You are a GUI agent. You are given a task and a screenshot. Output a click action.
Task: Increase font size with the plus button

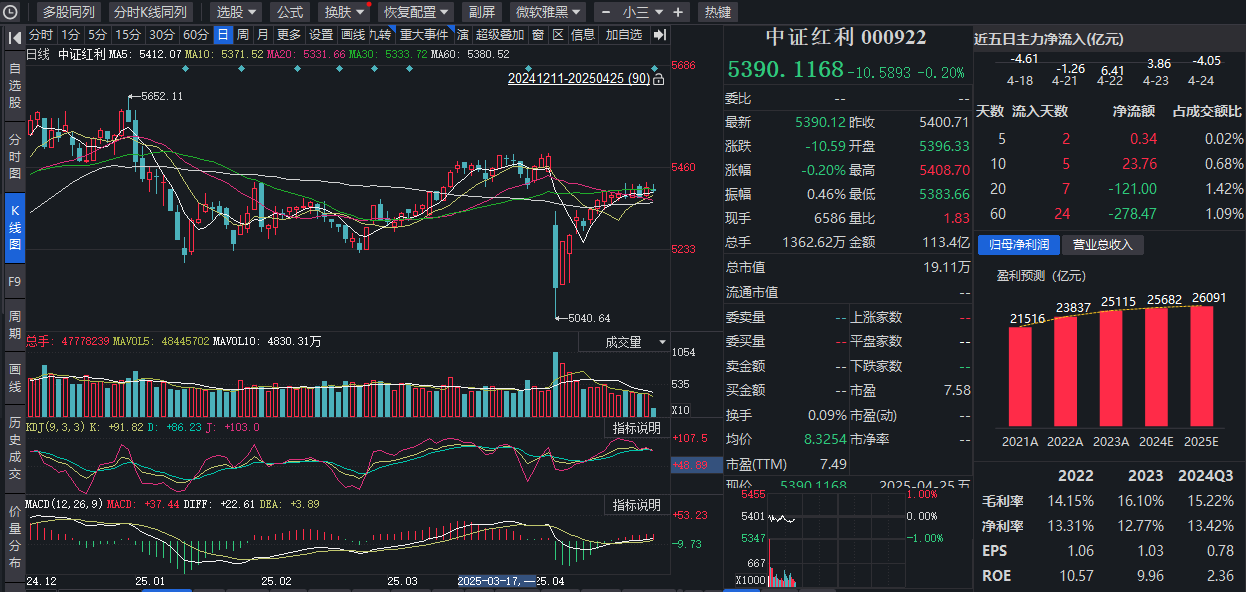(x=678, y=12)
